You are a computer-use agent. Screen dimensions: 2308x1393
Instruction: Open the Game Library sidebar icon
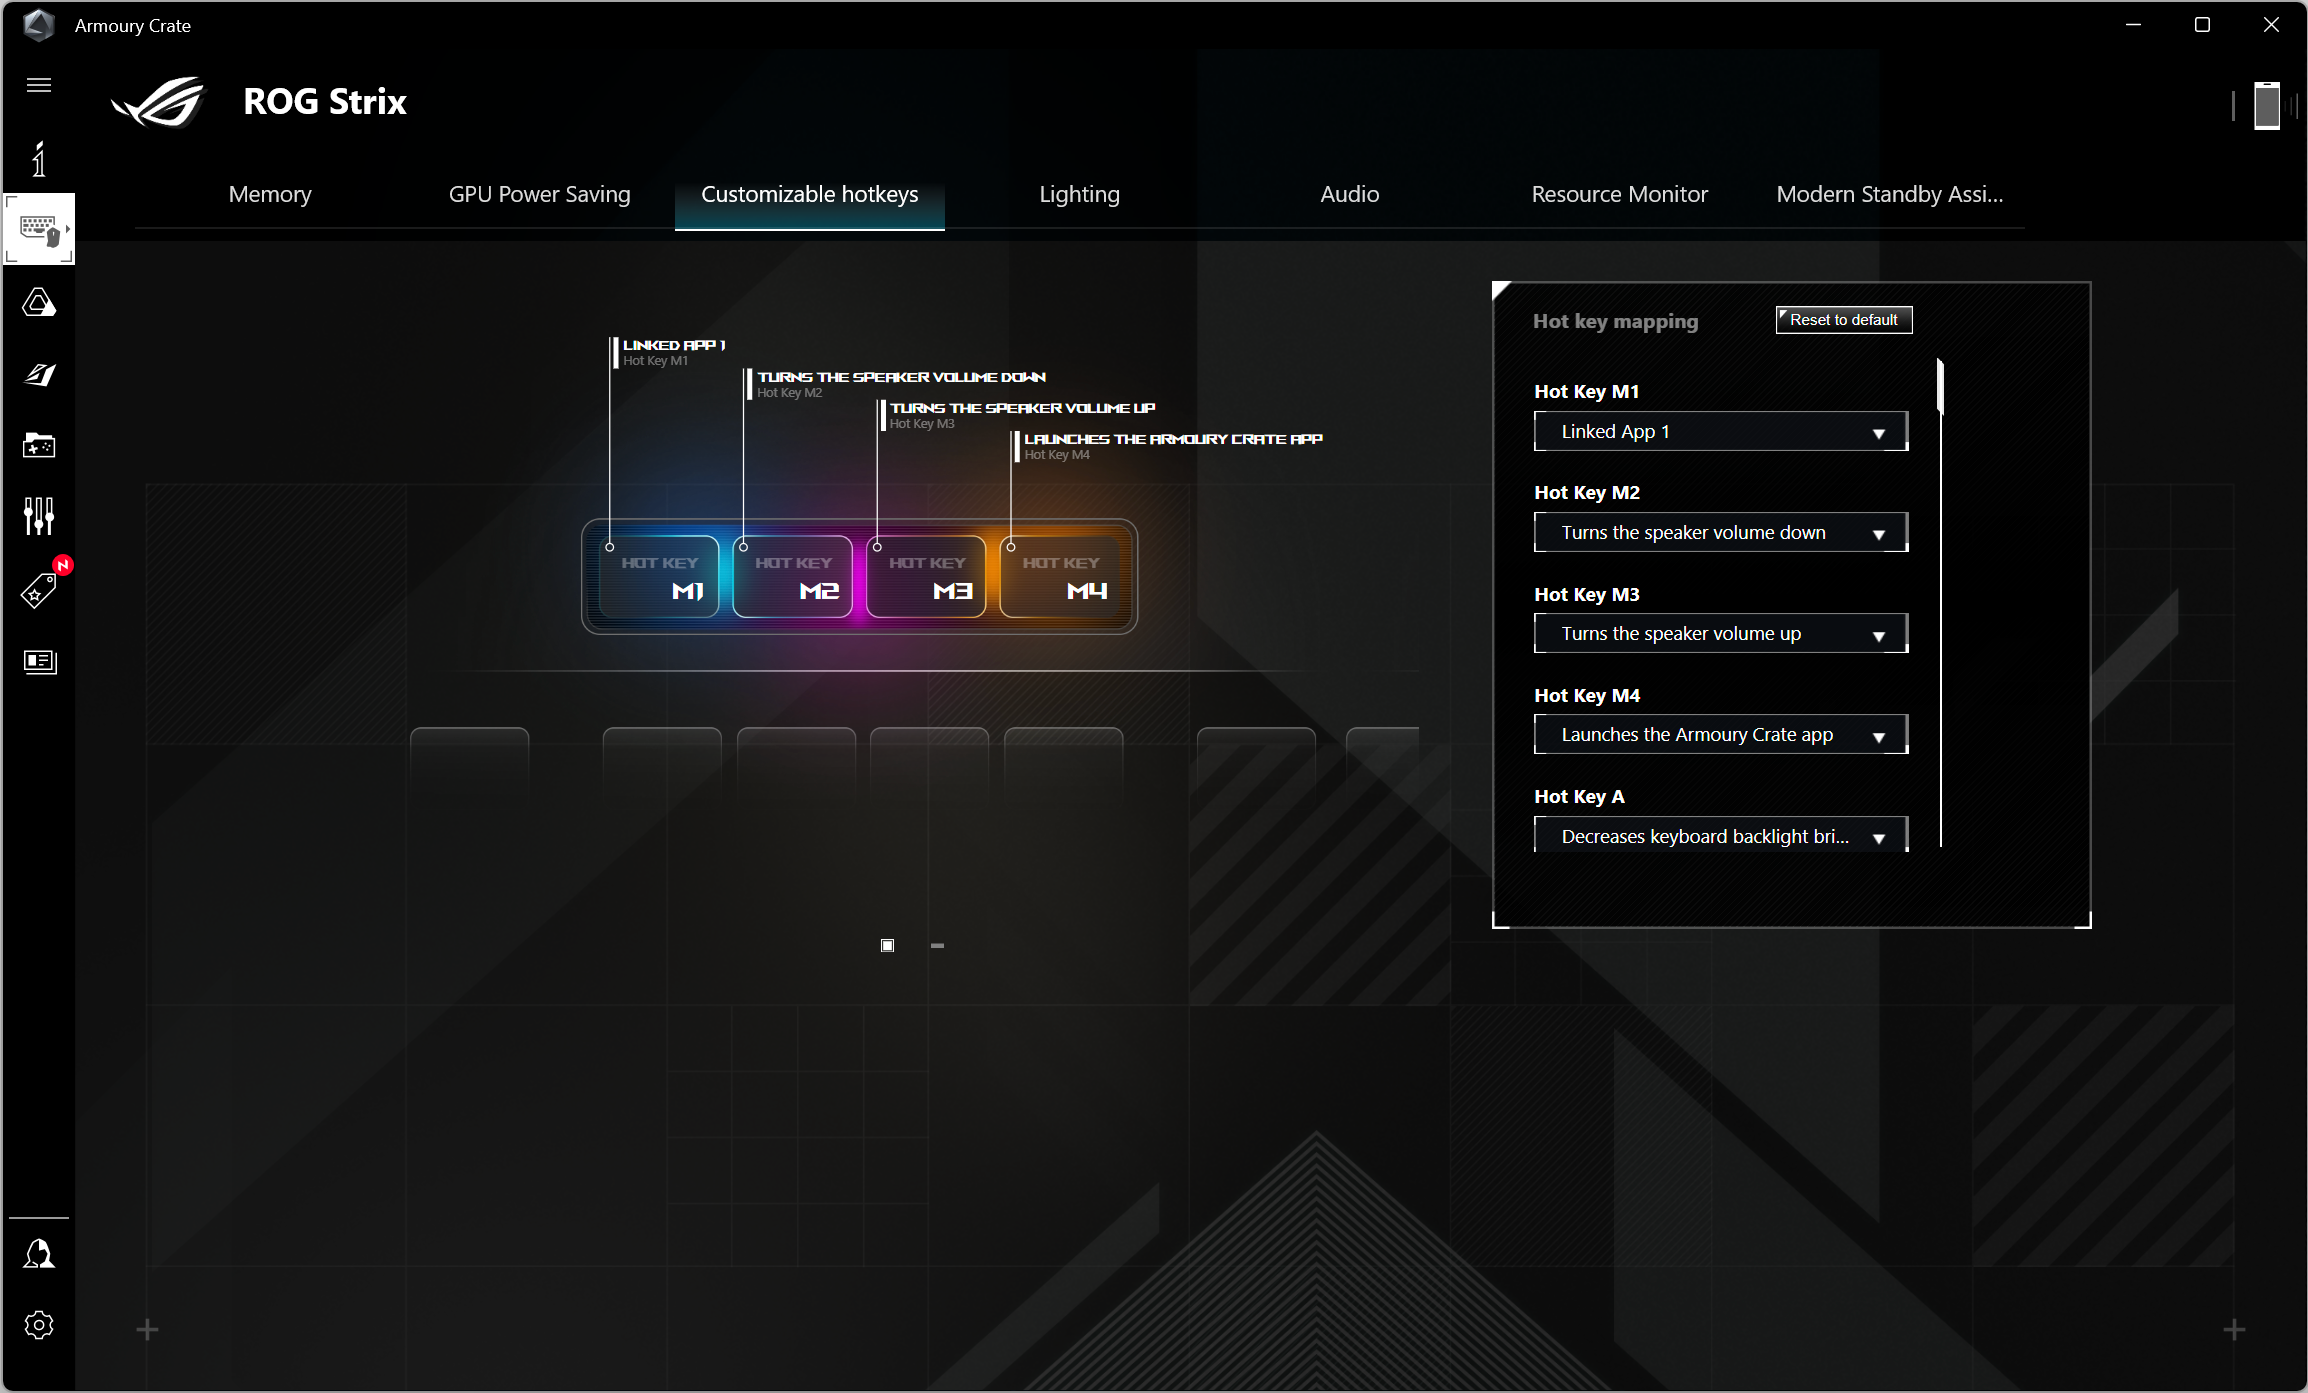coord(39,445)
